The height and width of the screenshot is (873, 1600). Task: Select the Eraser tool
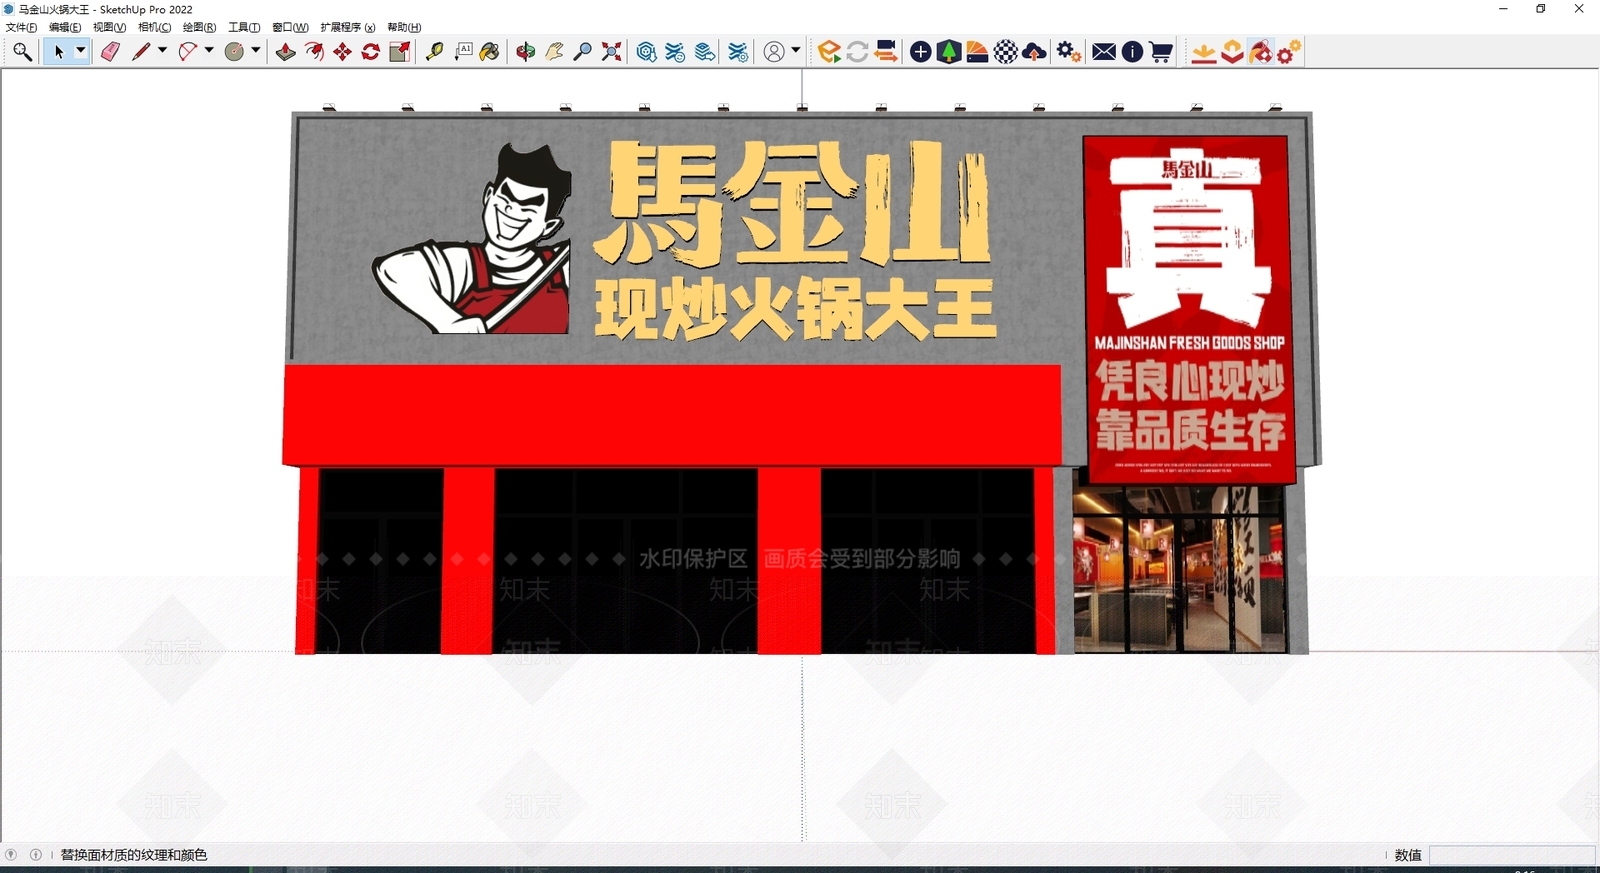point(110,52)
